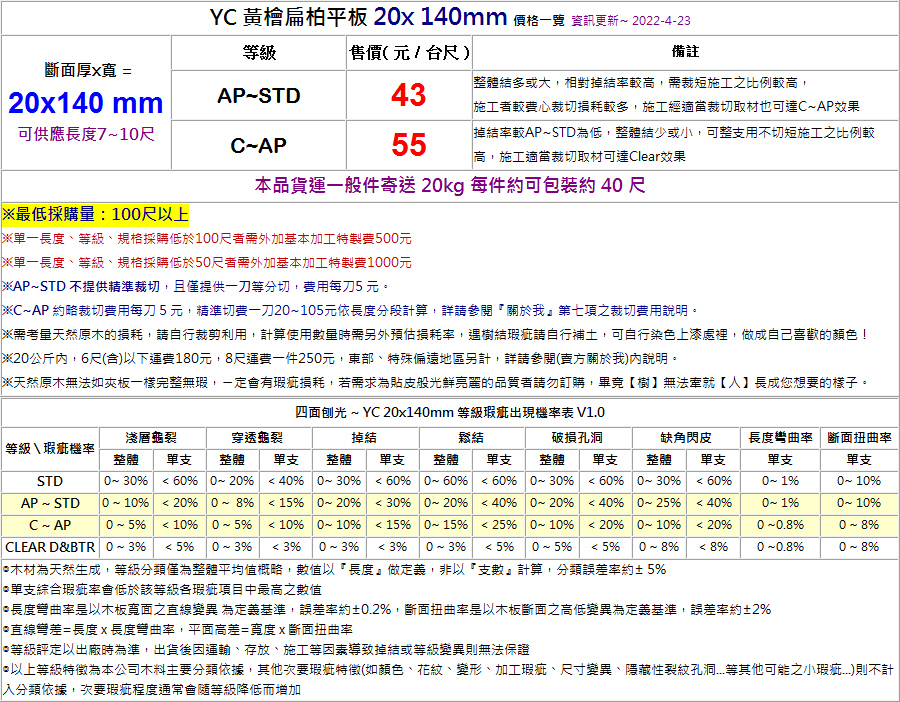Image resolution: width=900 pixels, height=702 pixels.
Task: Select the AP~STD grade in pricing table
Action: tap(259, 96)
